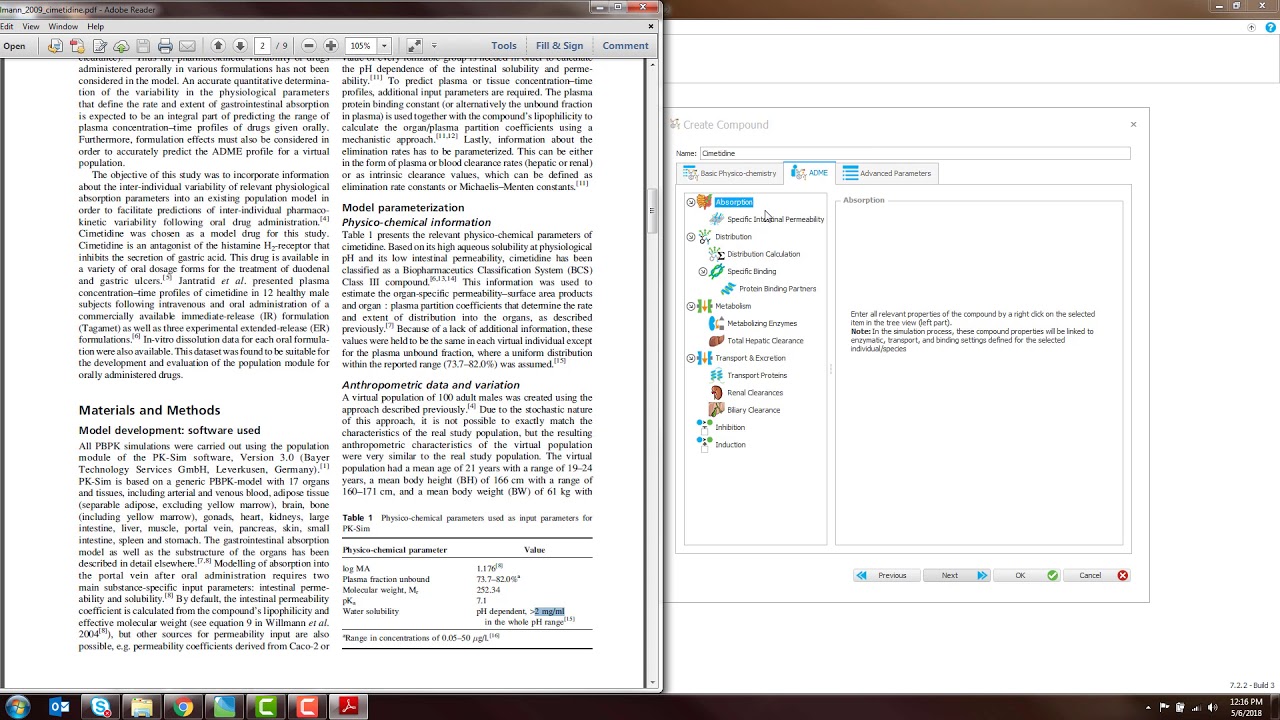Viewport: 1280px width, 720px height.
Task: Select Specific Binding in the ADME tree
Action: [751, 271]
